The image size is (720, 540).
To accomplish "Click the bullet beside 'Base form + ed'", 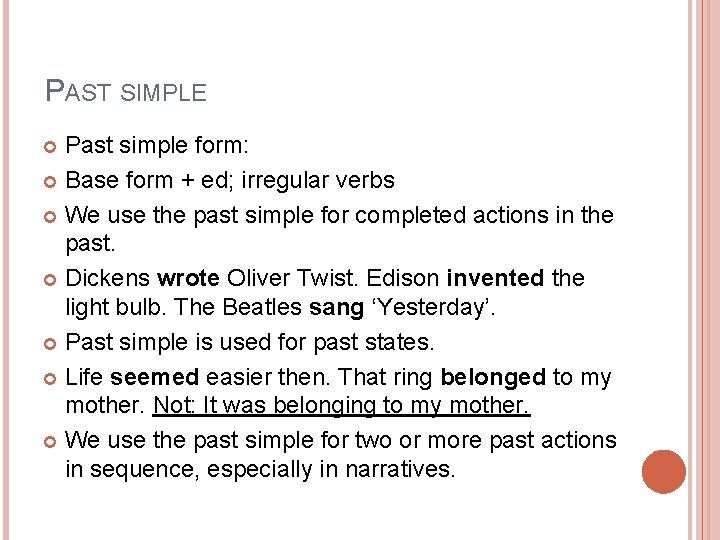I will (x=50, y=181).
